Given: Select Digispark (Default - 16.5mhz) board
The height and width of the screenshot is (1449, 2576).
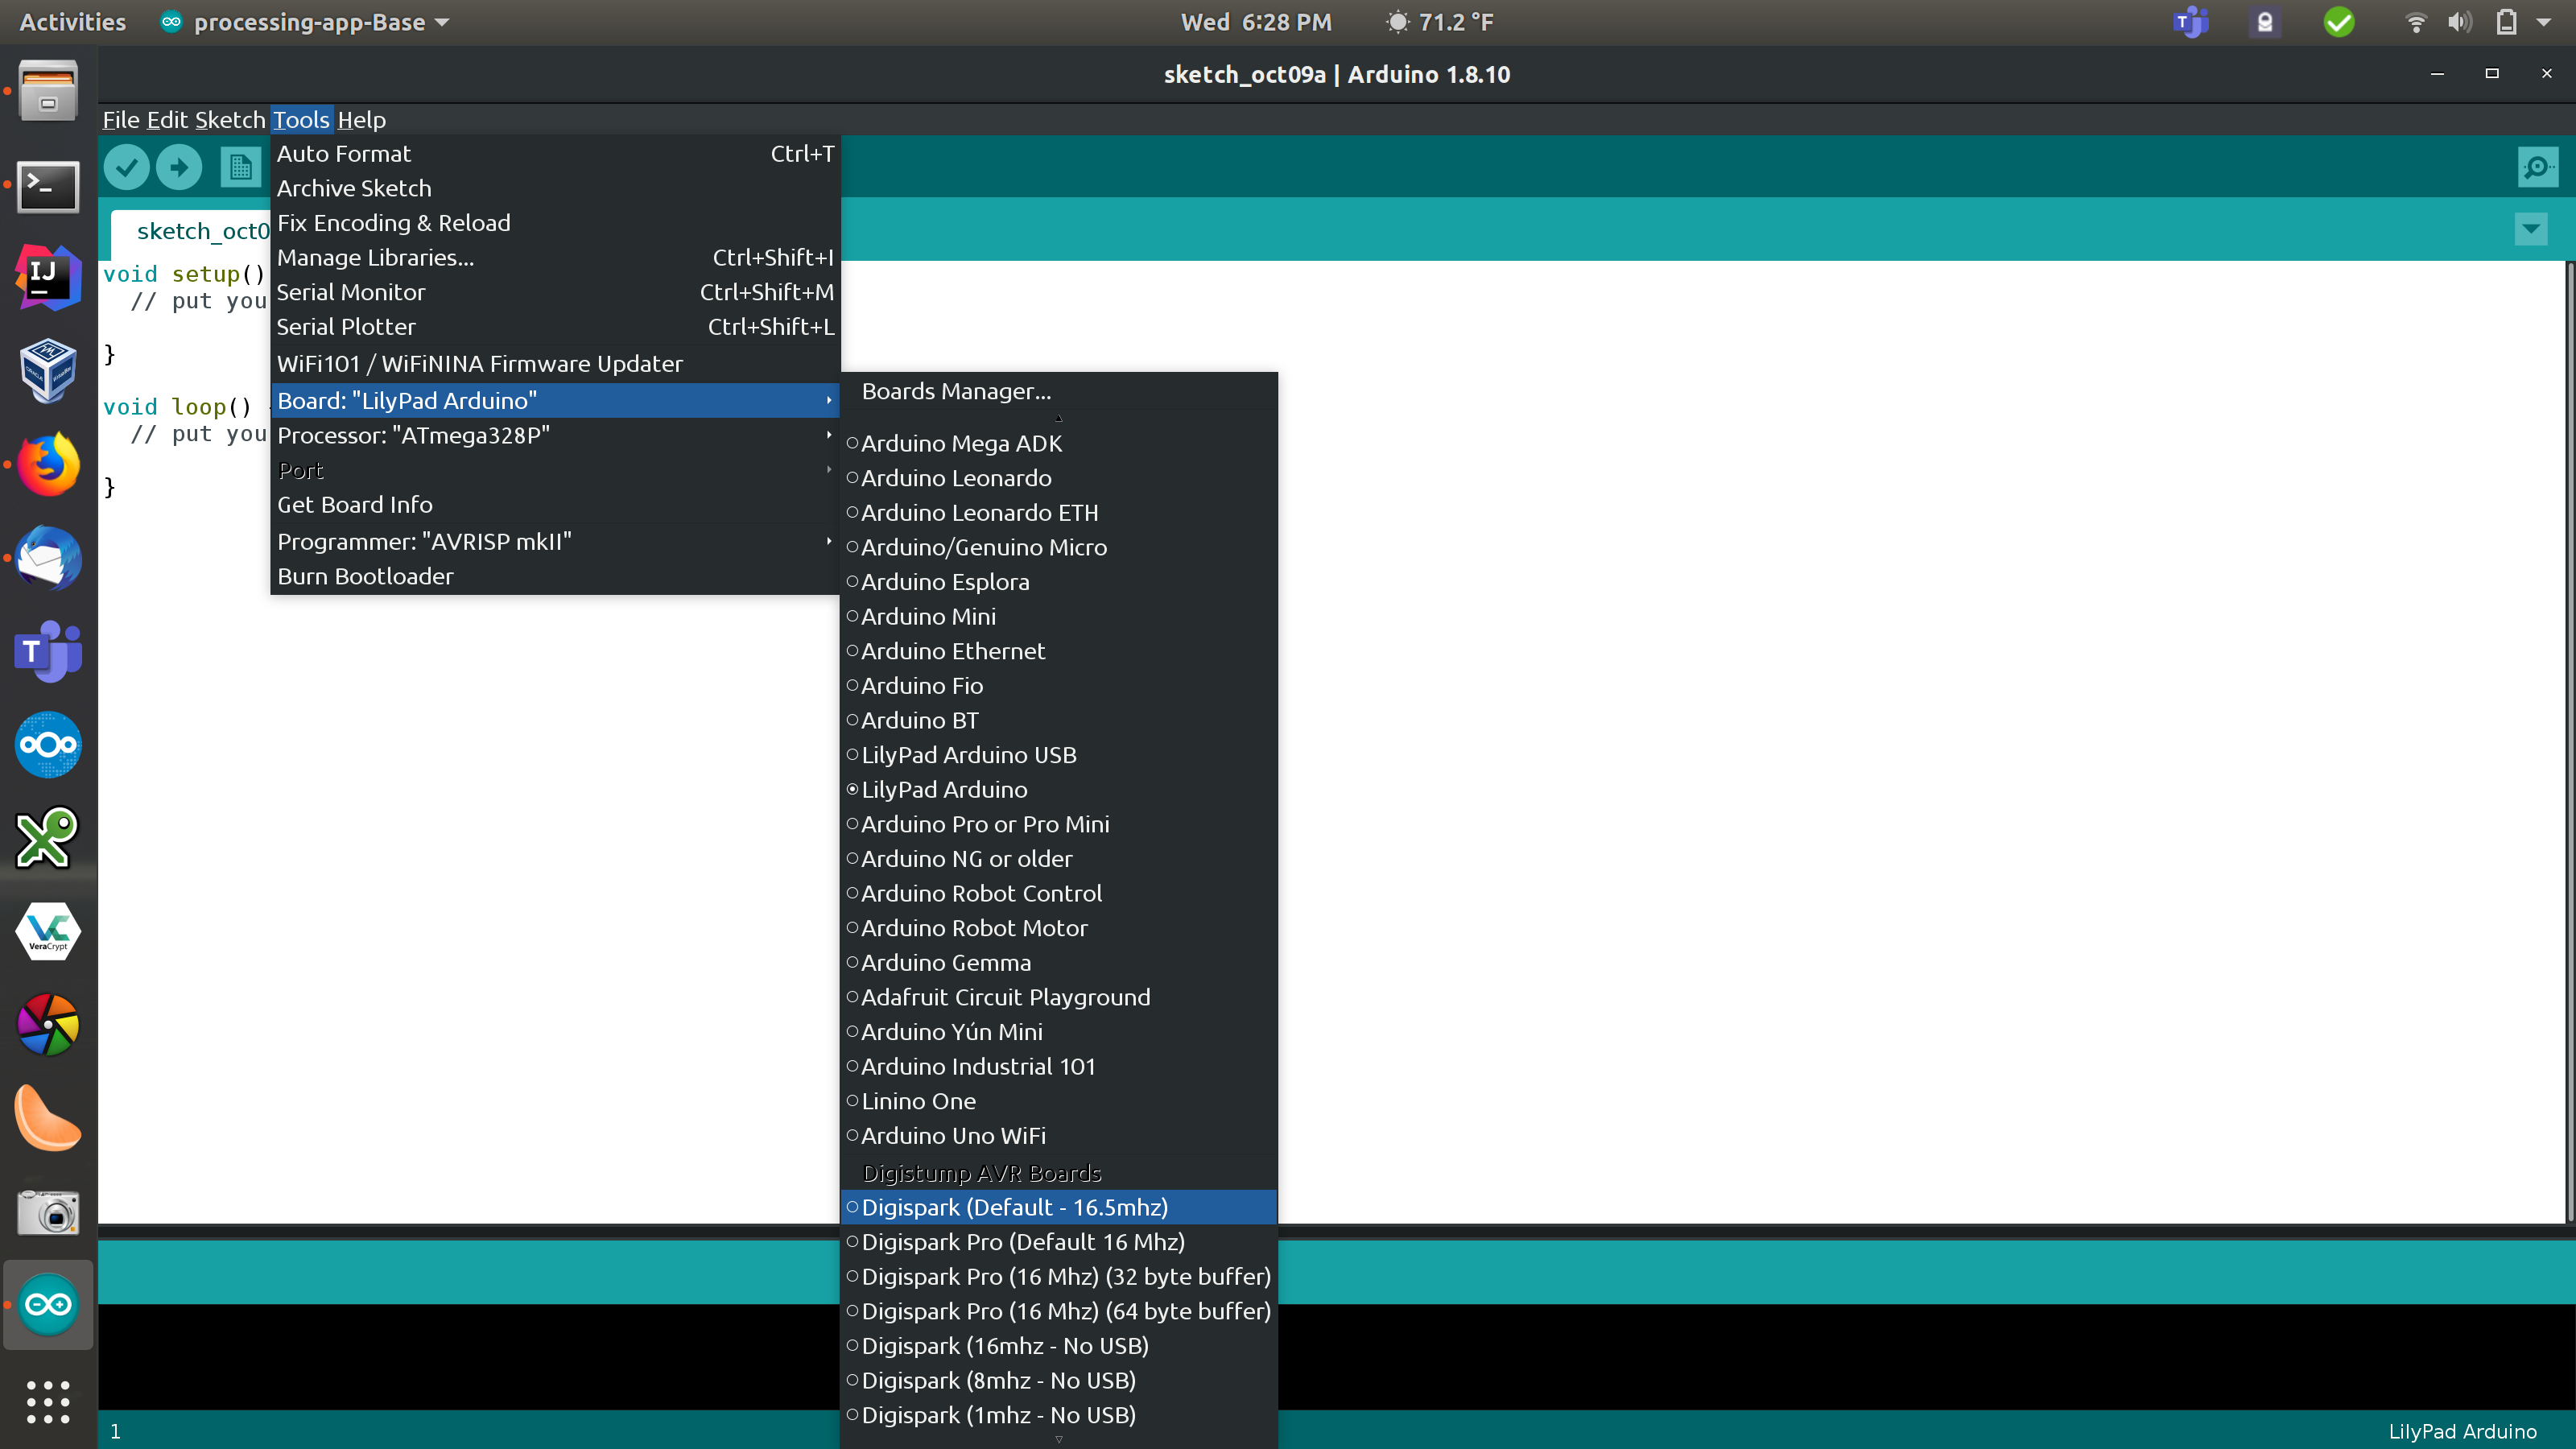Looking at the screenshot, I should [1059, 1207].
